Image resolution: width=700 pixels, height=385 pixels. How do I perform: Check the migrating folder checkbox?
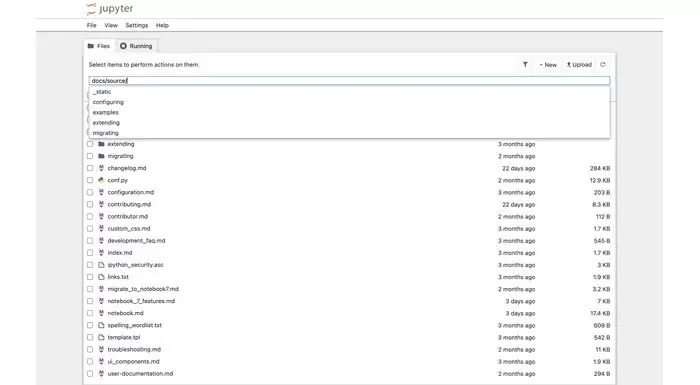90,156
